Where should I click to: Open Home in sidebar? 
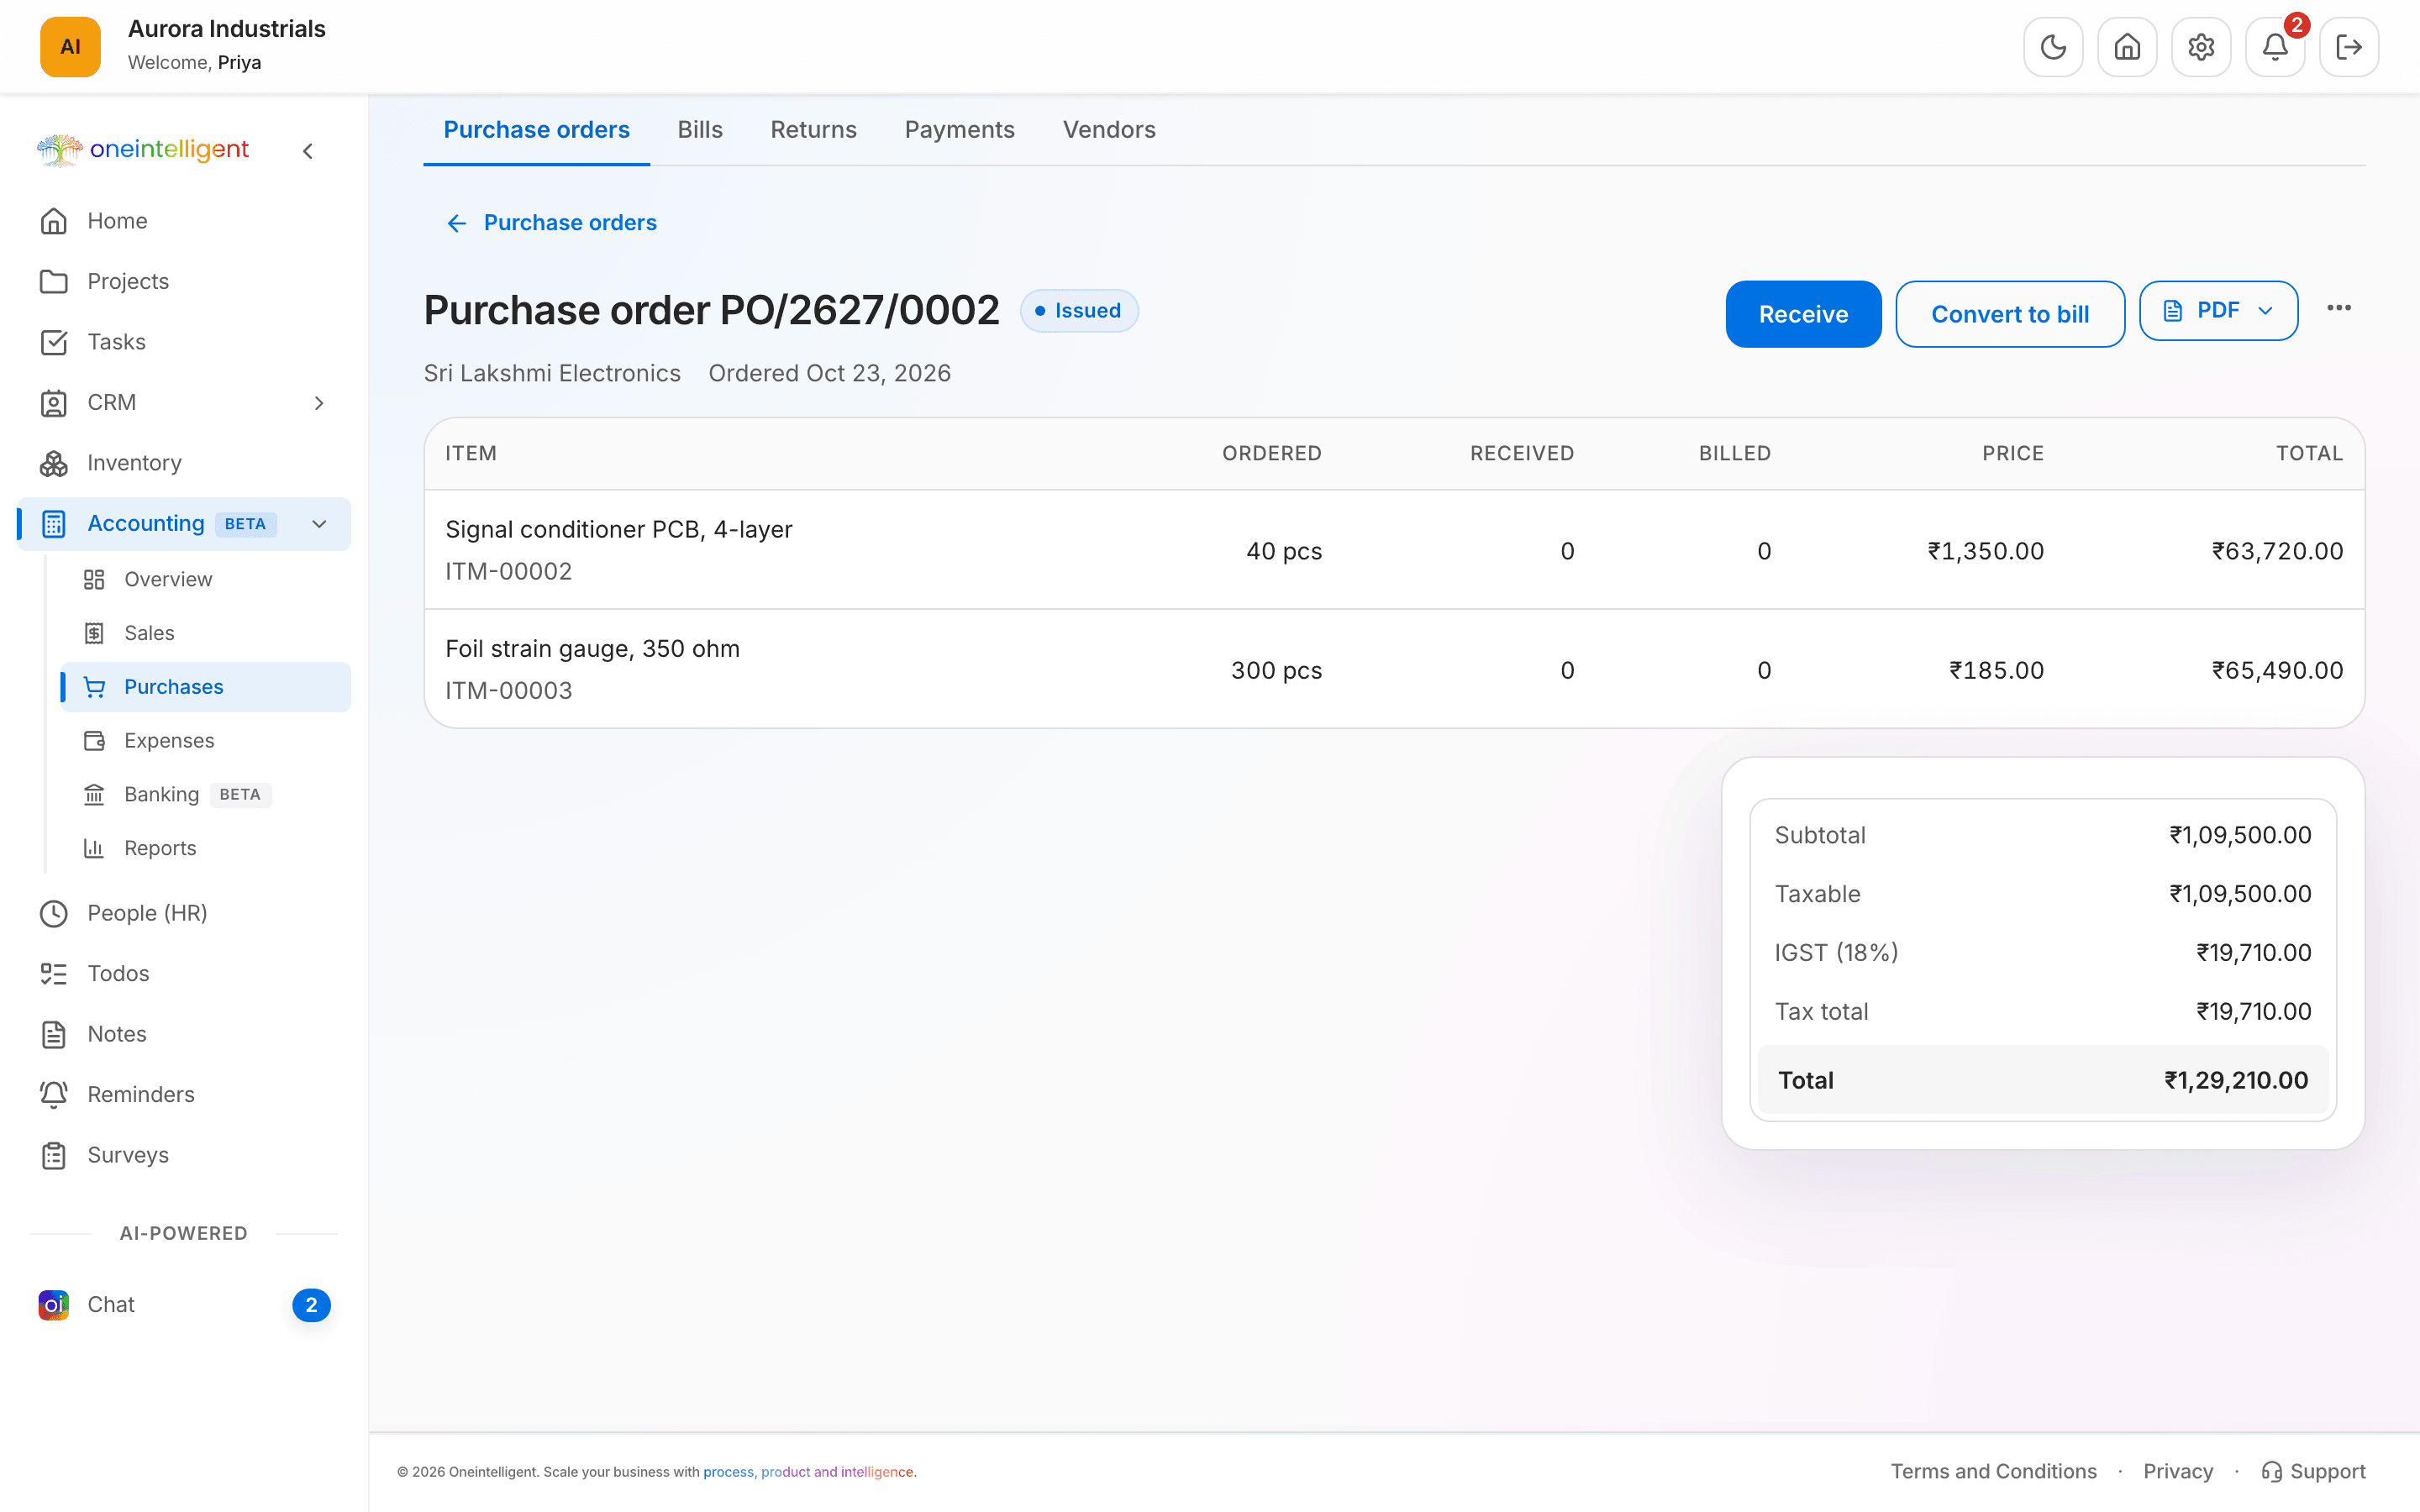click(184, 221)
